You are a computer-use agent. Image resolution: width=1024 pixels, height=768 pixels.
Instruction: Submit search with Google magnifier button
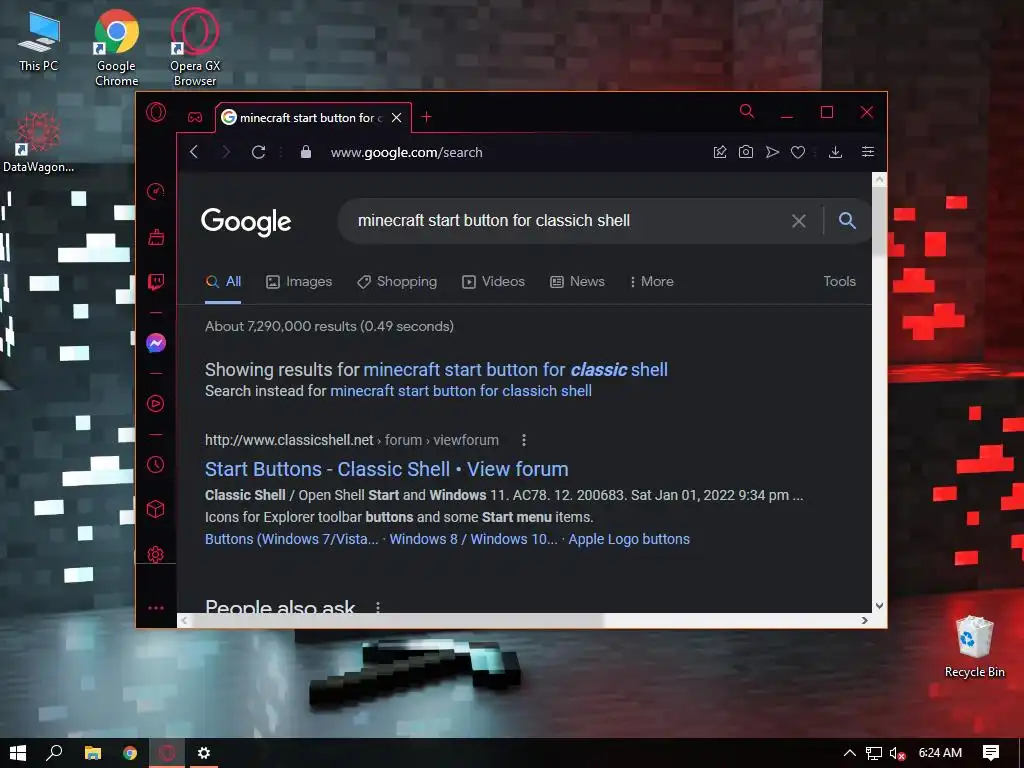pos(847,221)
